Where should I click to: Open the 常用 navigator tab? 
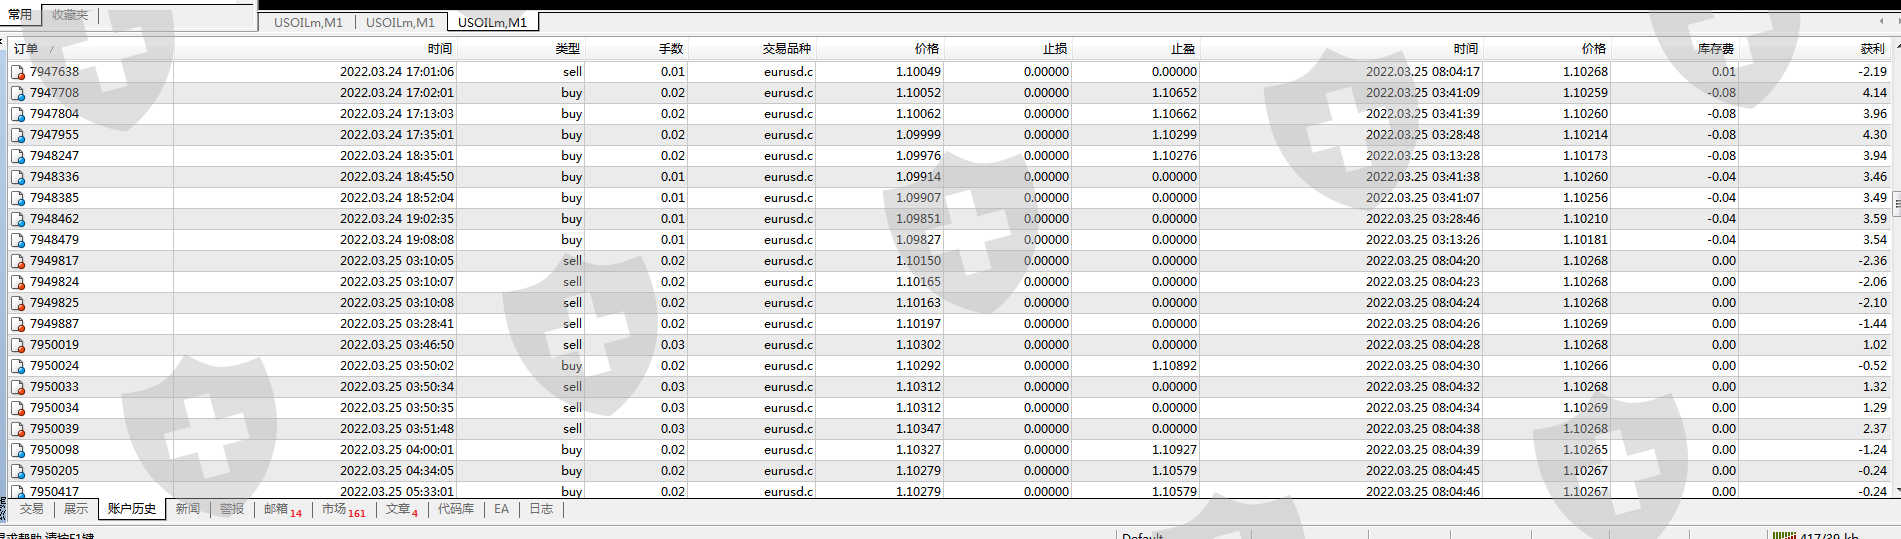[20, 15]
